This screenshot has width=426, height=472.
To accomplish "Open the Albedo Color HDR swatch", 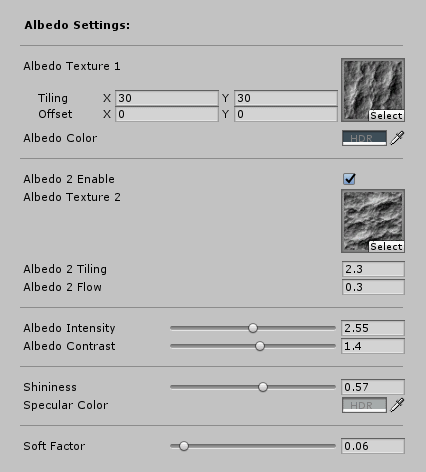I will (364, 138).
